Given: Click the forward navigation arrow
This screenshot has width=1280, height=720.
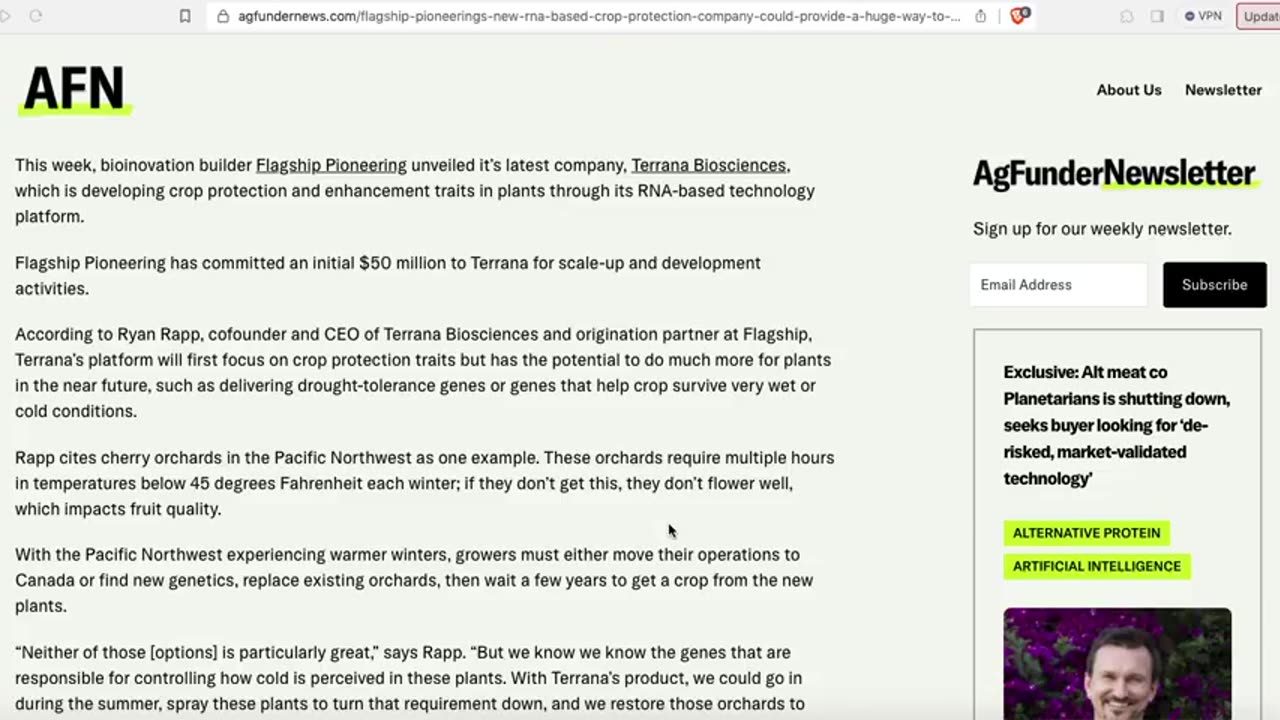Looking at the screenshot, I should pos(5,16).
